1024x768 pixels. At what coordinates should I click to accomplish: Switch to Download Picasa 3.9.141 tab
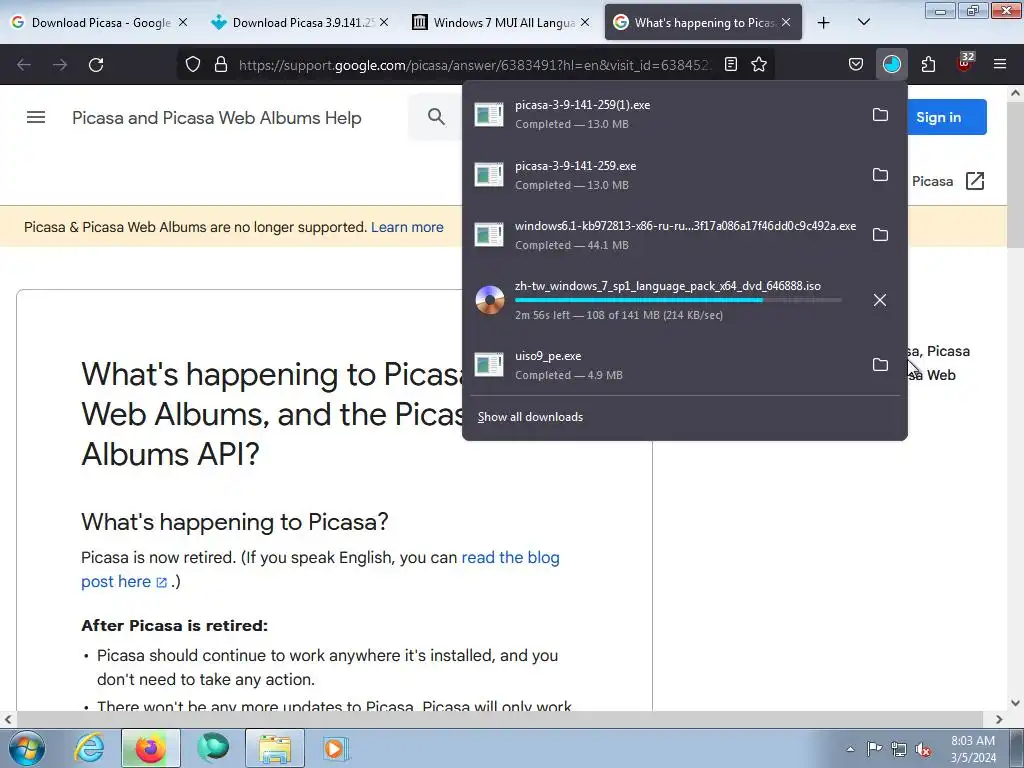pos(300,22)
